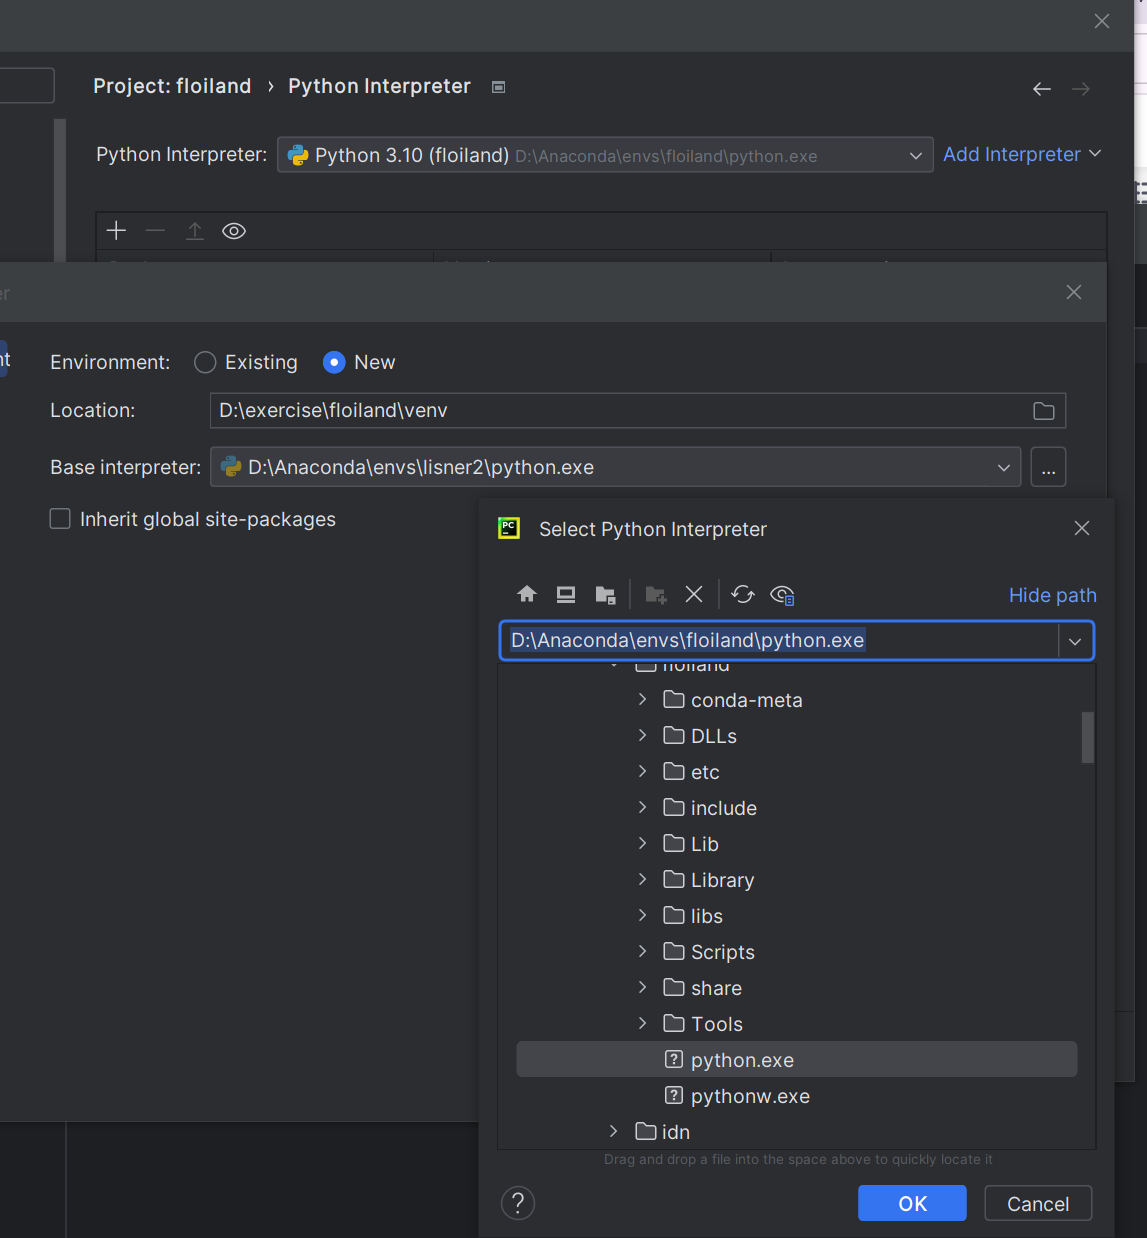Toggle show early releases eye icon

(x=234, y=231)
